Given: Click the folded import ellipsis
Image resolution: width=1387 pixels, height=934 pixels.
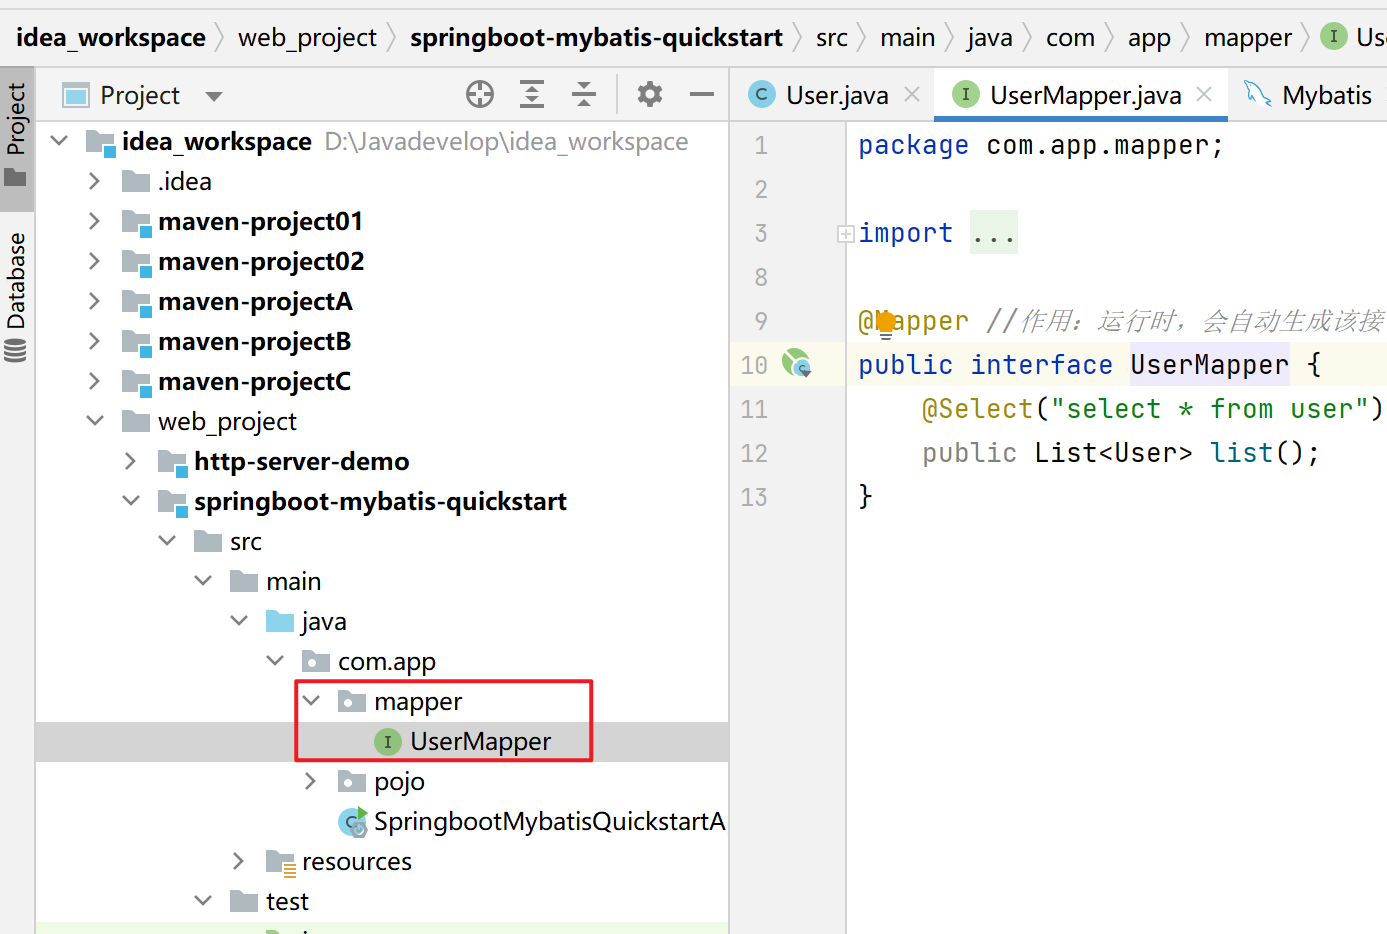Looking at the screenshot, I should (994, 233).
